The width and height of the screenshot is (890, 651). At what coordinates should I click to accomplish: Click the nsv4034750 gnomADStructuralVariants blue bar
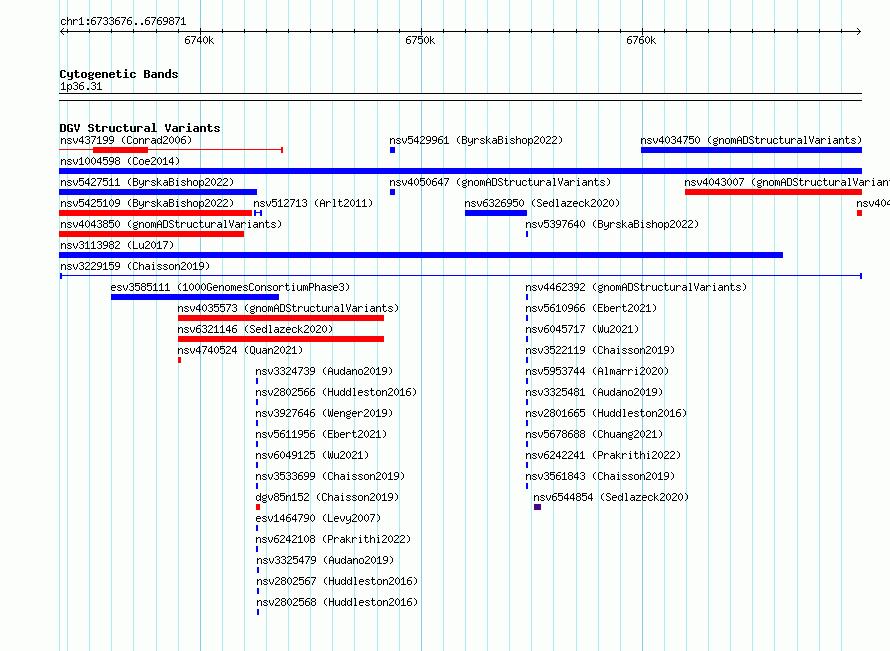click(751, 150)
